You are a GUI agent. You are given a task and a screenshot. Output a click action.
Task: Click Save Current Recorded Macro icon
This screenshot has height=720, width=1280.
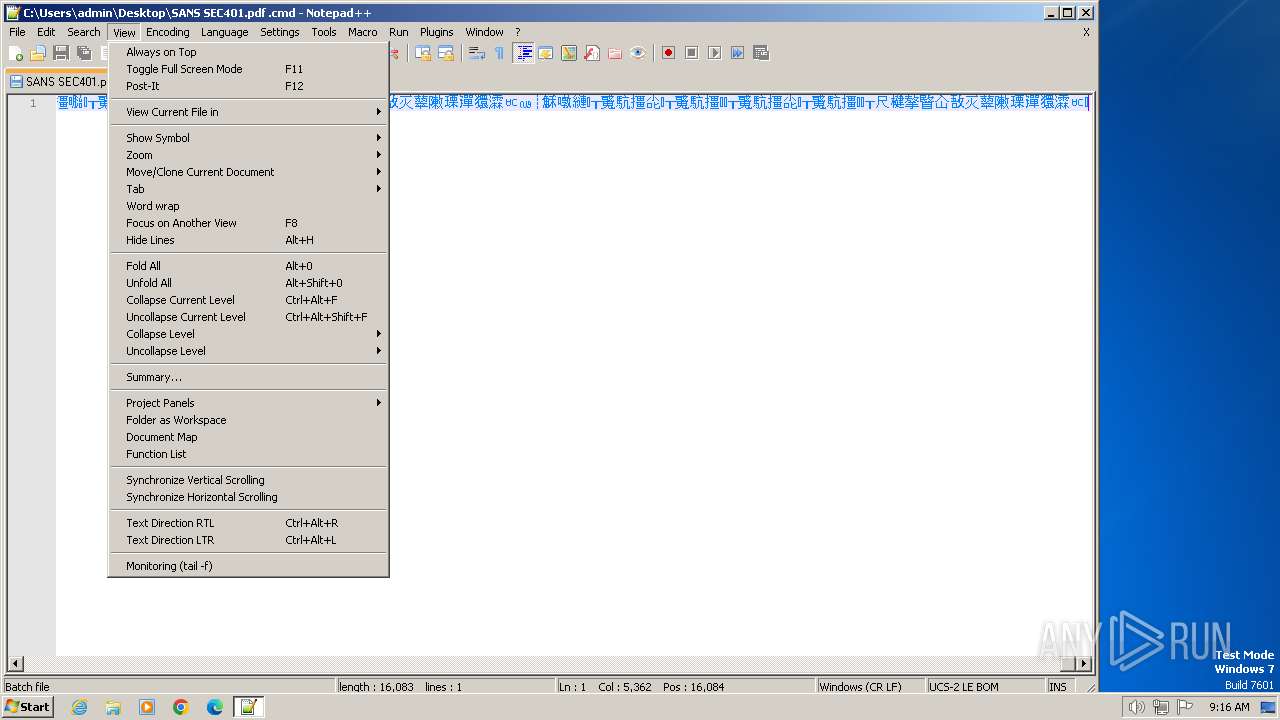pos(760,53)
